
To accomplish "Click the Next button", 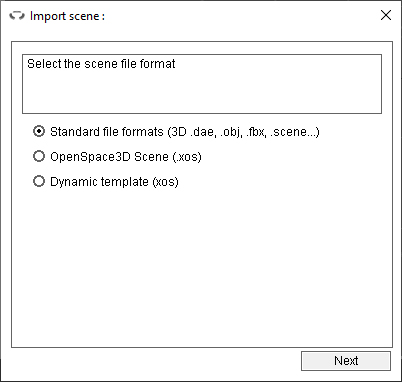I will (x=346, y=361).
